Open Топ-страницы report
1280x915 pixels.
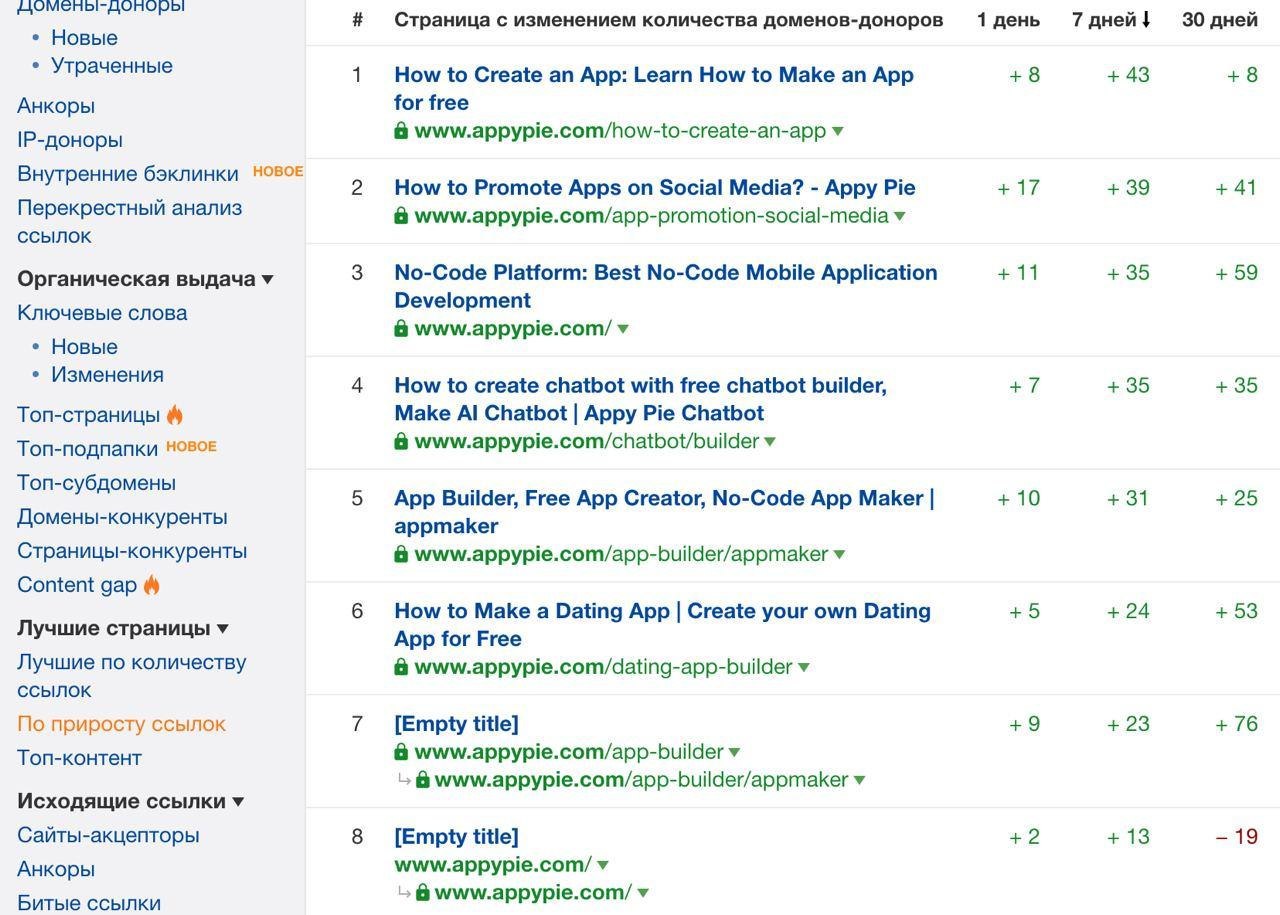tap(88, 414)
